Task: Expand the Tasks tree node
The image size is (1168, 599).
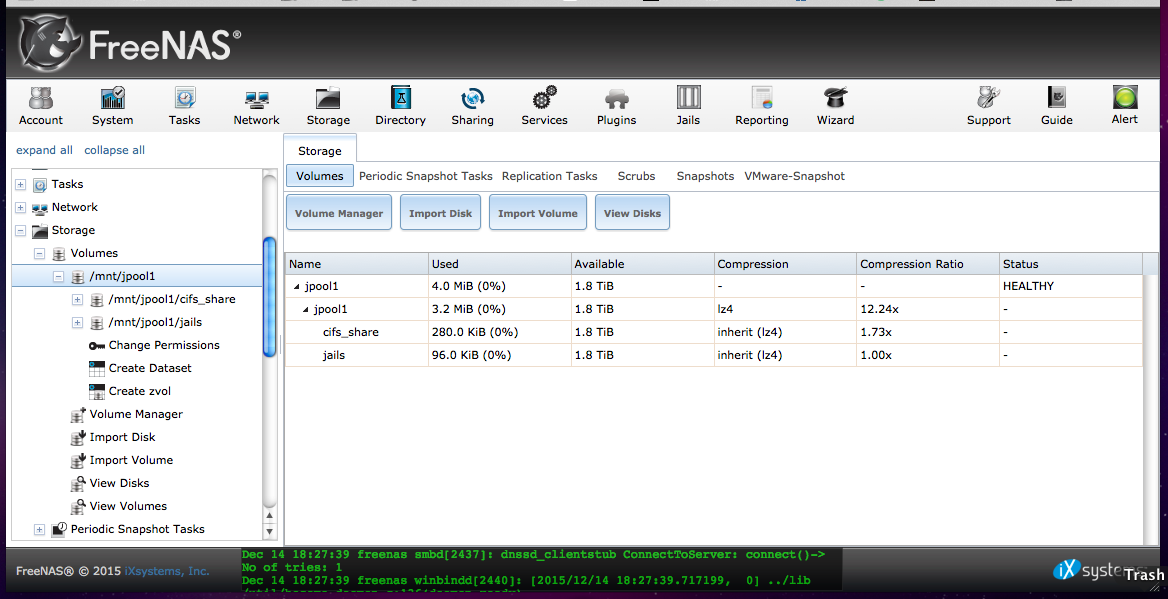Action: coord(21,184)
